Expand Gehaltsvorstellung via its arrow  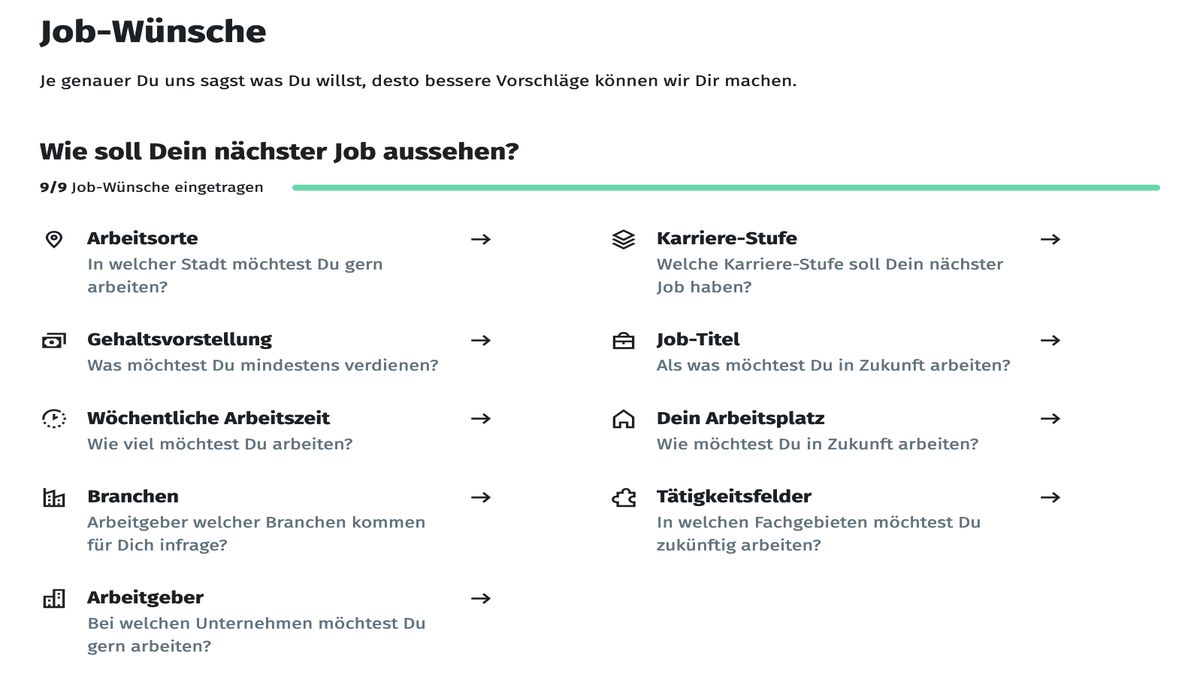click(481, 340)
